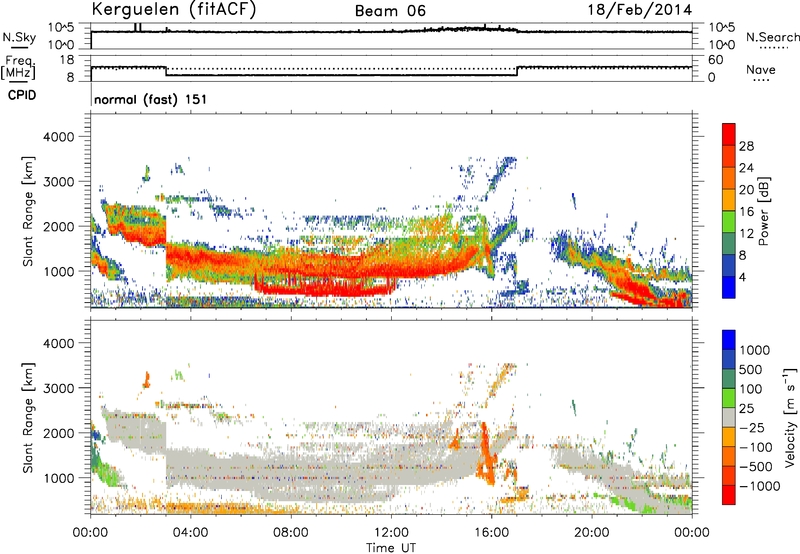The height and width of the screenshot is (554, 800).
Task: Click the velocity colorbar red segment at -1000
Action: (x=729, y=495)
